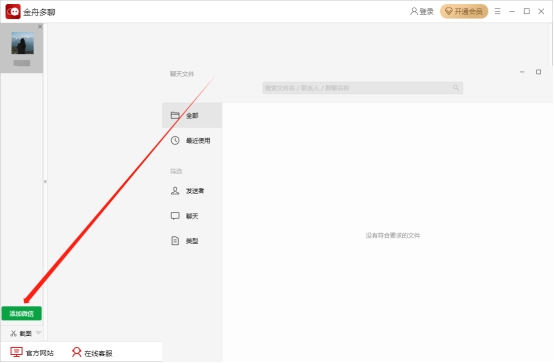Screen dimensions: 554x363
Task: Click the 截图 screenshot label
Action: [25, 333]
